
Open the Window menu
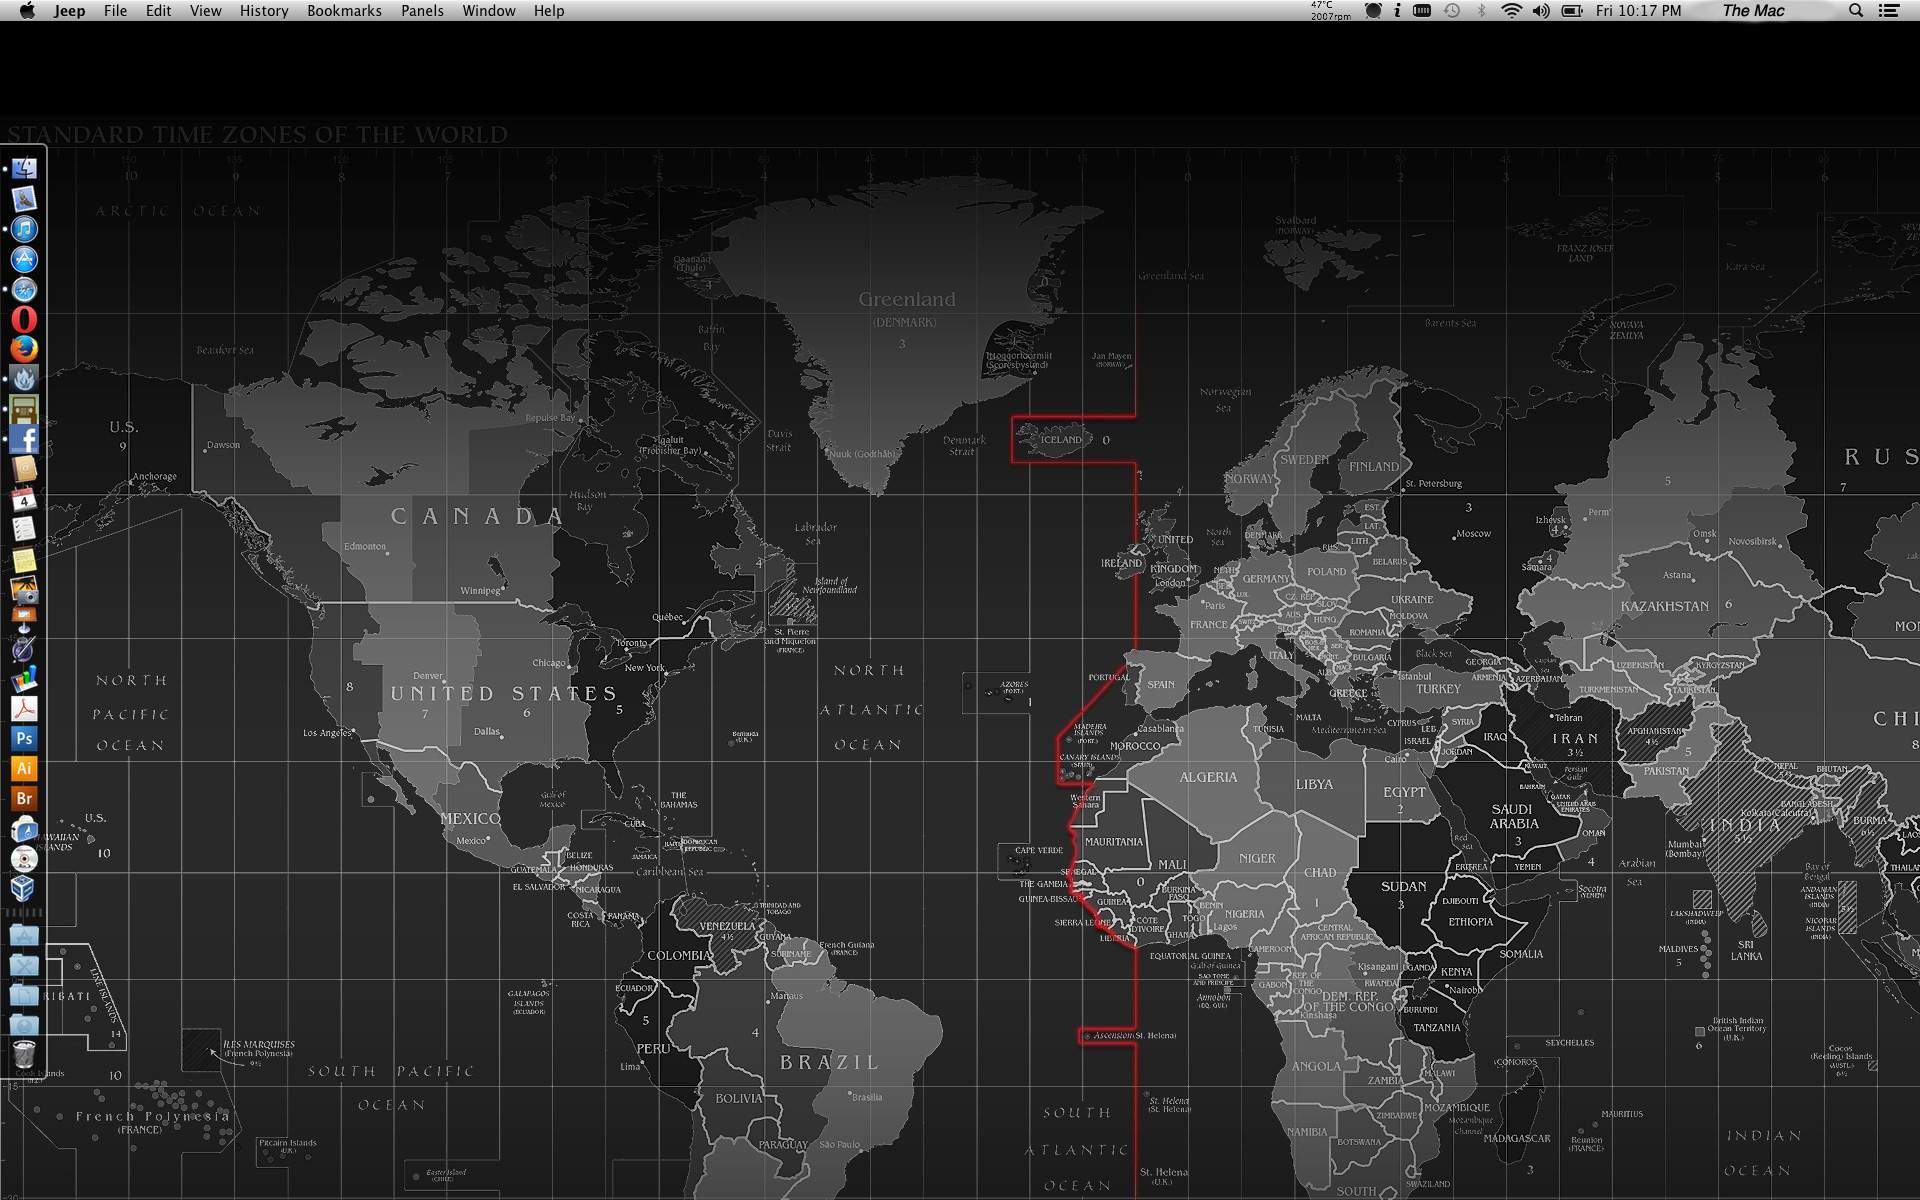489,10
